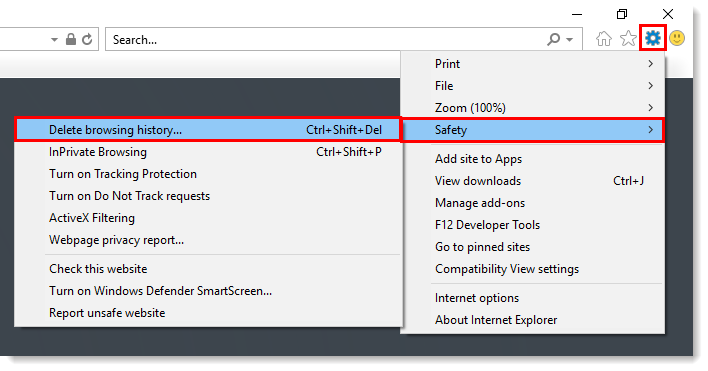Open Internet options
This screenshot has width=708, height=371.
click(x=533, y=298)
